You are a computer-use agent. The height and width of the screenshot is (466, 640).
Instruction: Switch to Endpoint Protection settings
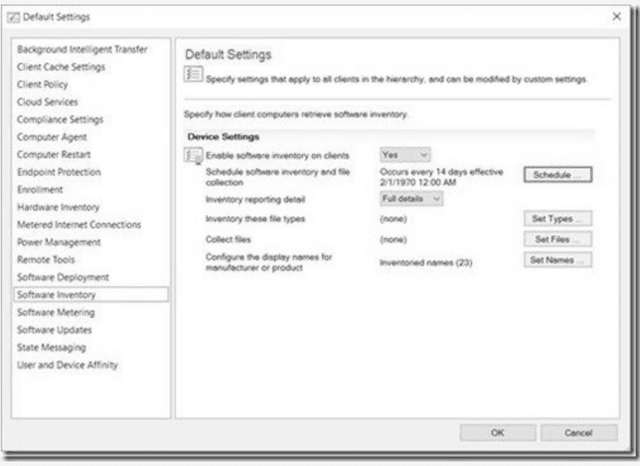tap(59, 172)
